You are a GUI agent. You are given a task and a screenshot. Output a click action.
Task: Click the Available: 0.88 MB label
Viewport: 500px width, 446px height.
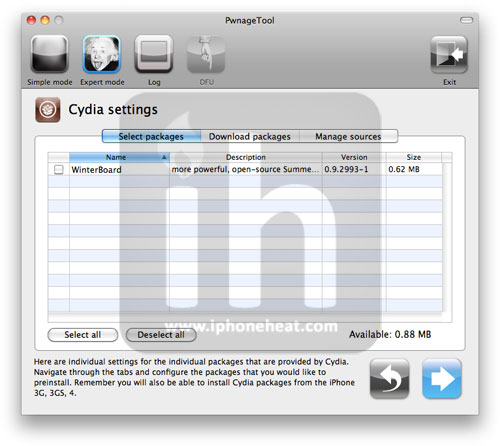click(390, 334)
